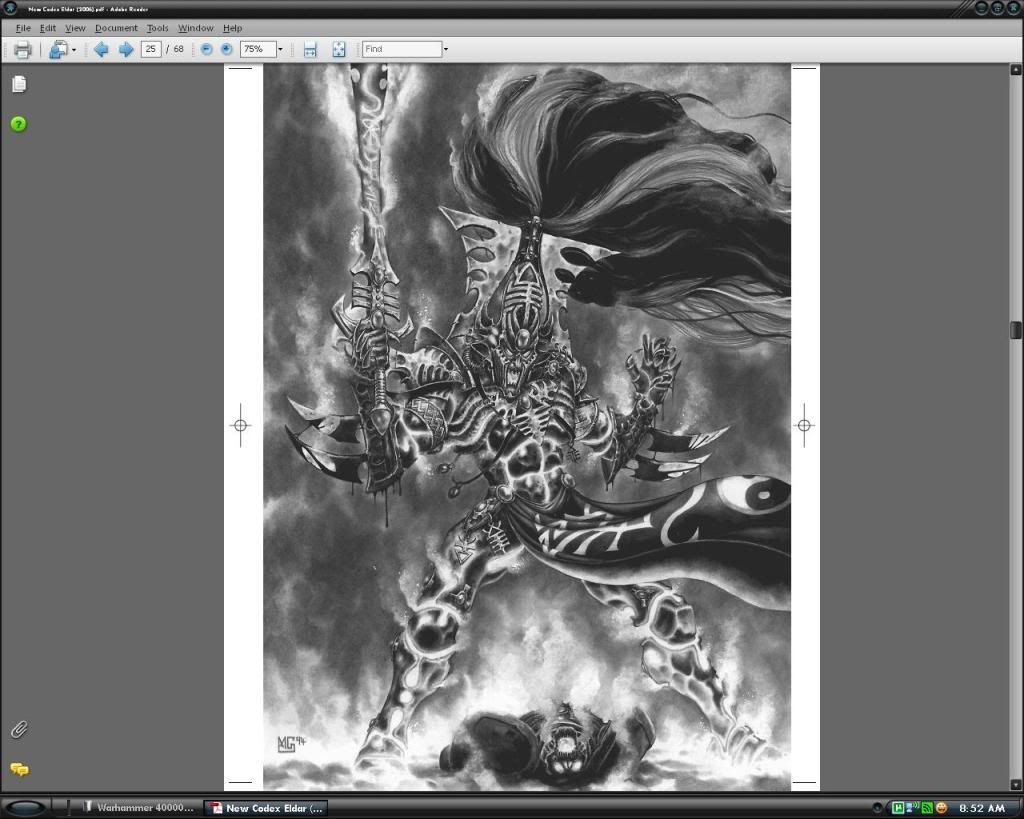Click the vertical scrollbar down arrow

[1016, 784]
